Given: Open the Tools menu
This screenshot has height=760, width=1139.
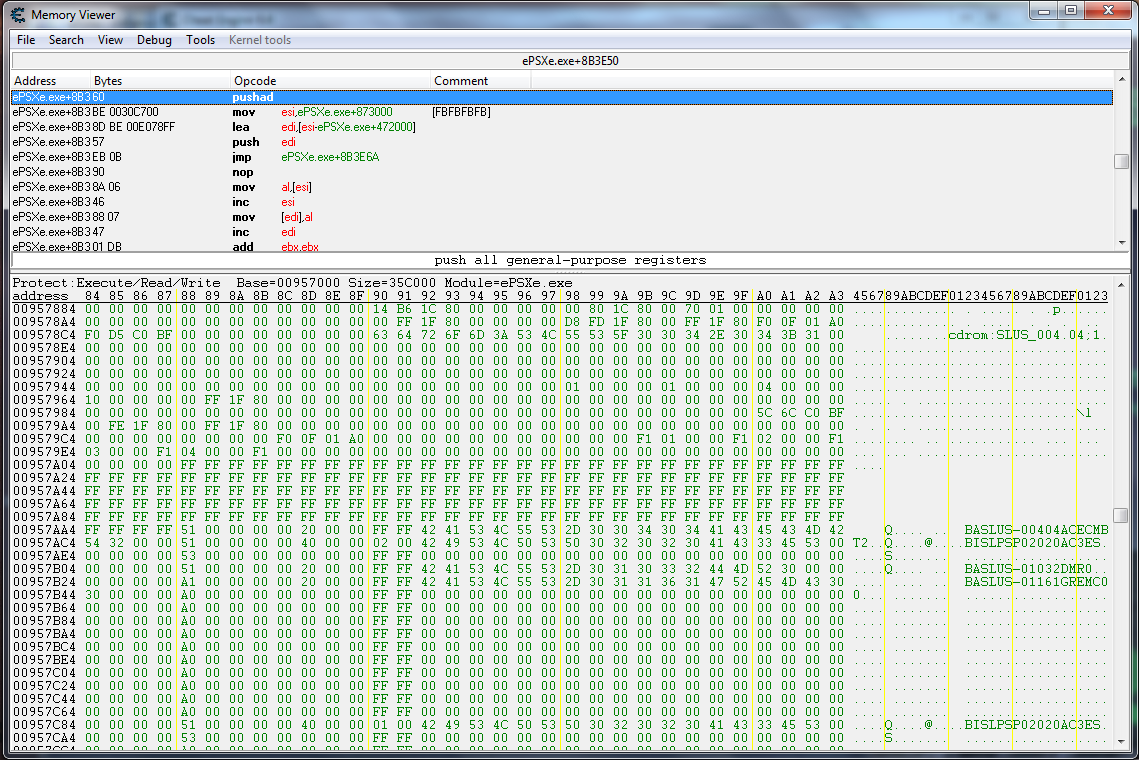Looking at the screenshot, I should pos(200,40).
